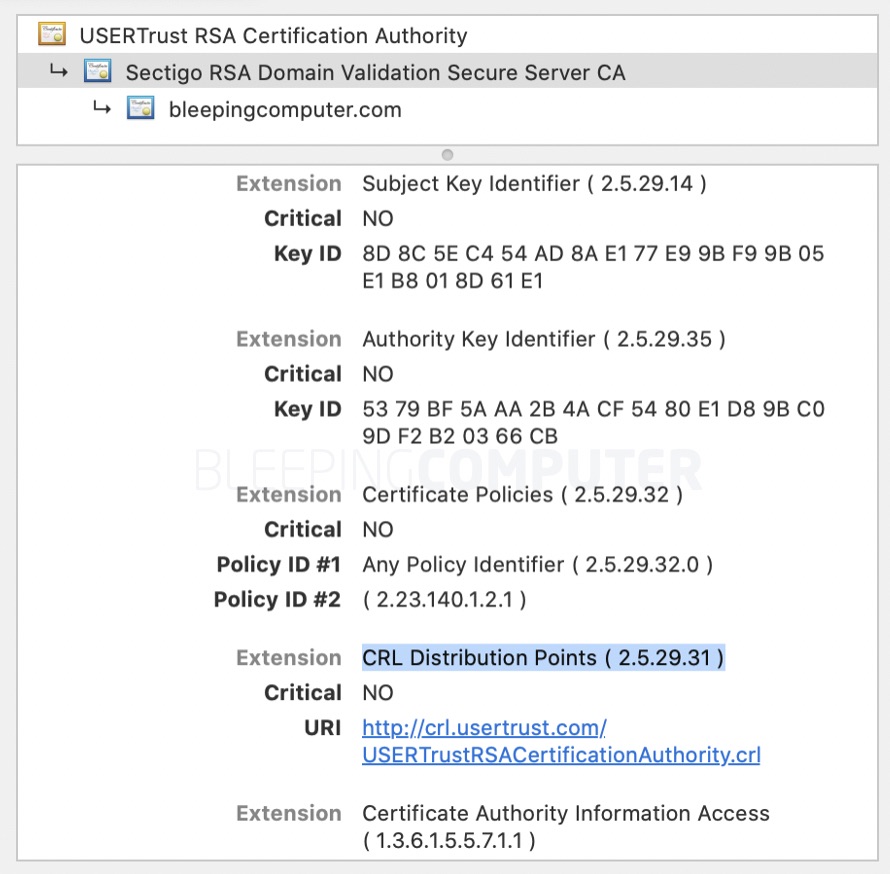Click the Subject Key Identifier extension value
The image size is (890, 874).
click(x=534, y=183)
